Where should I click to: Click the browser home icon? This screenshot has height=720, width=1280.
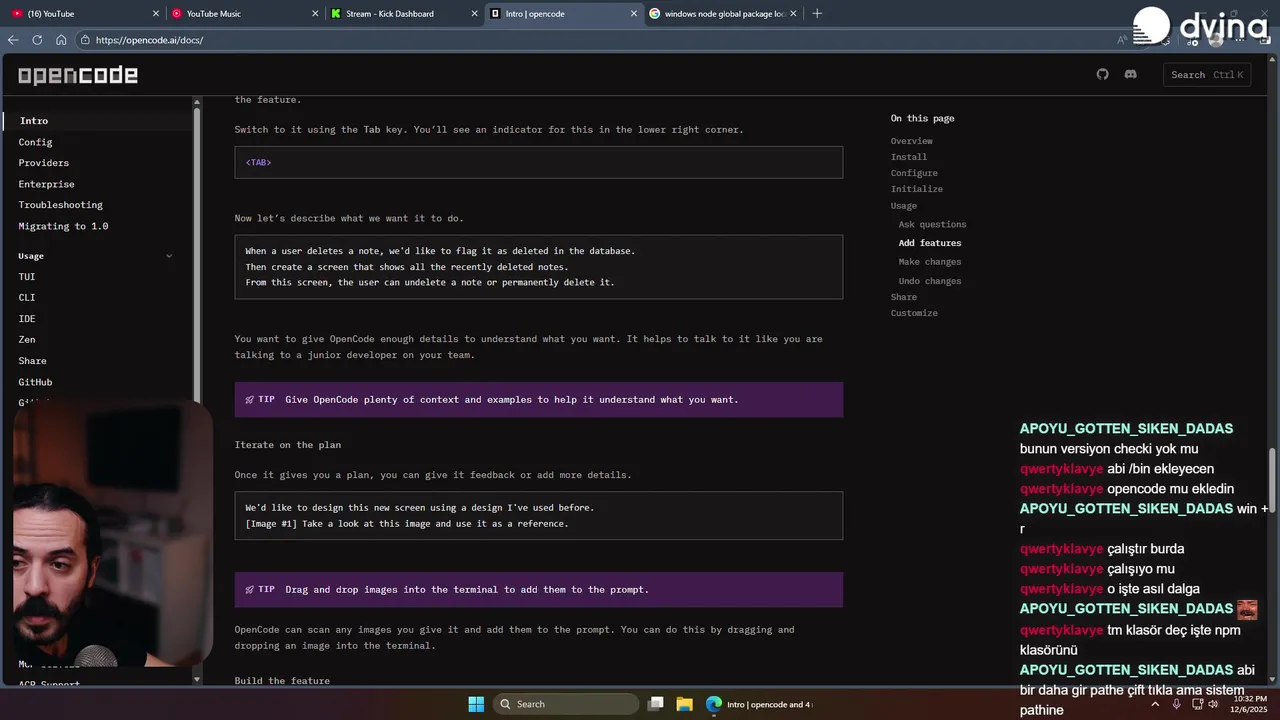(61, 40)
